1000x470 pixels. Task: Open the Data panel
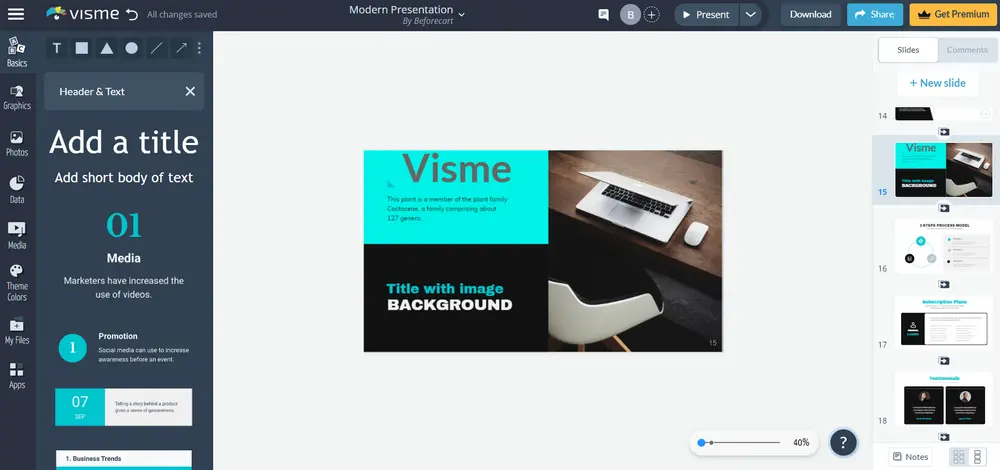pos(17,191)
